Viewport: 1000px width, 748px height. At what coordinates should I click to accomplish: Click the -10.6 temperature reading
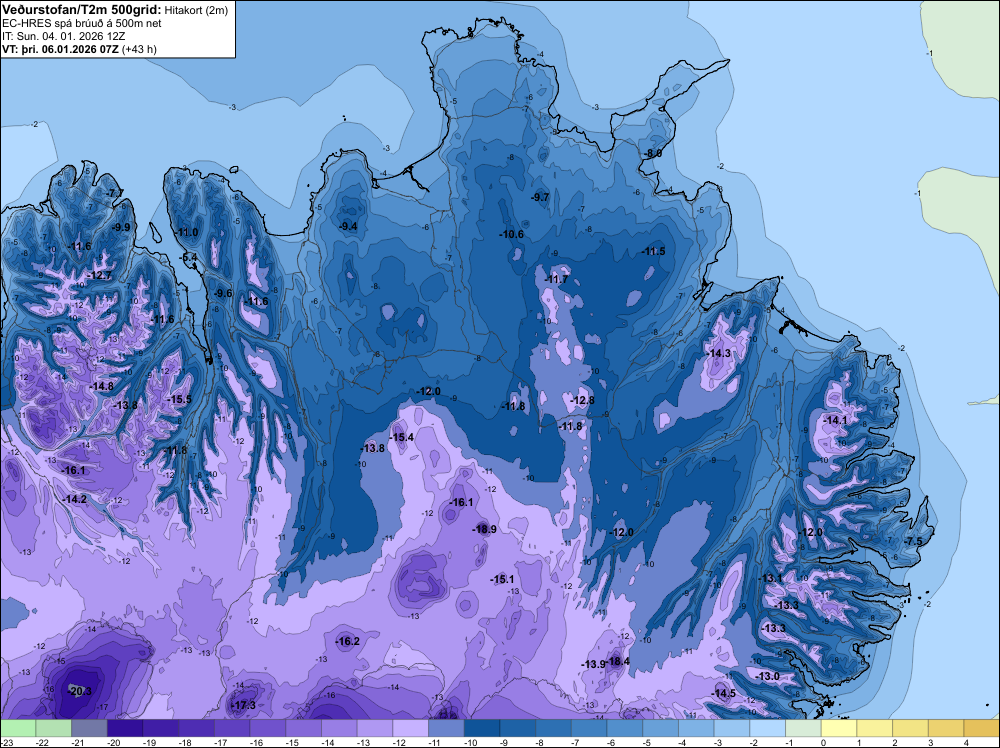pyautogui.click(x=511, y=235)
